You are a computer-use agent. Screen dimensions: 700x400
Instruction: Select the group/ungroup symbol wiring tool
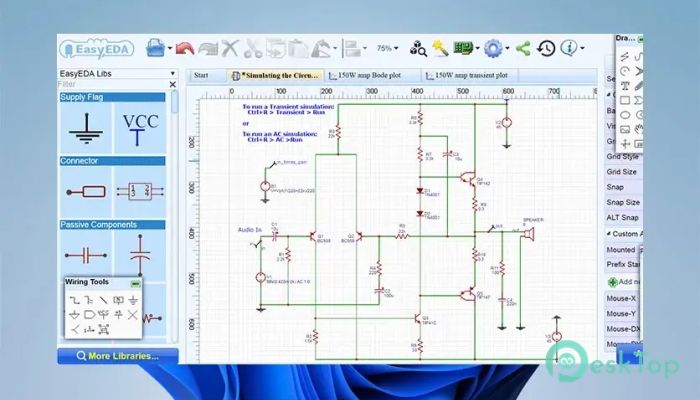[x=104, y=329]
